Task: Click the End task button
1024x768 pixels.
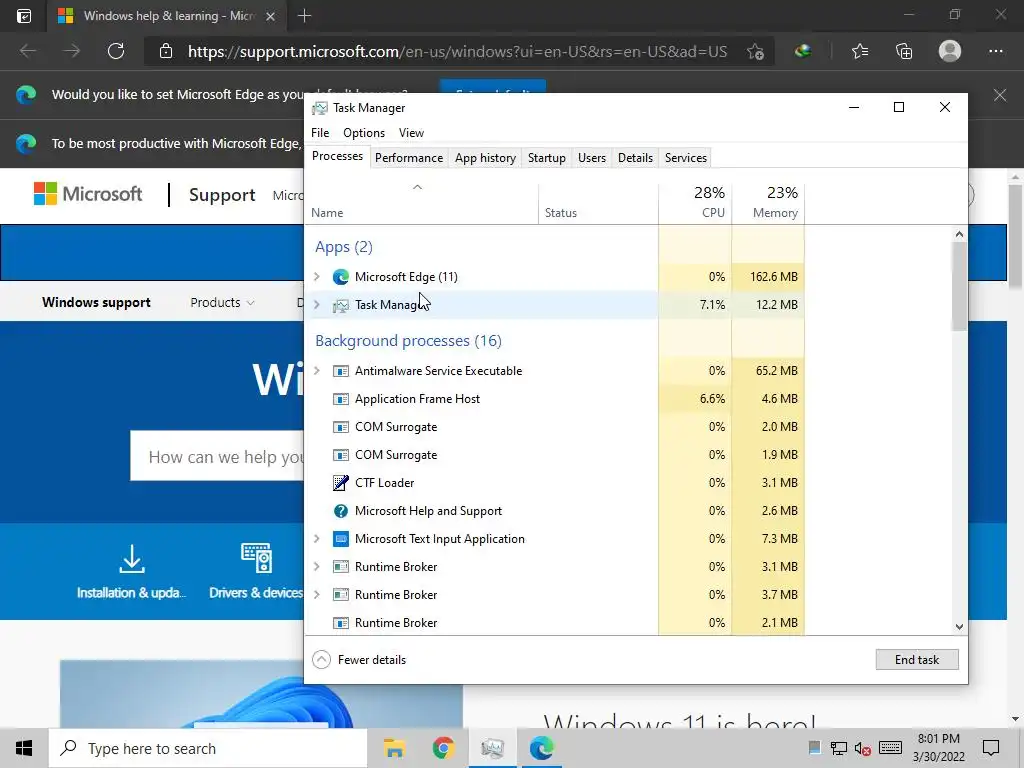Action: click(917, 660)
